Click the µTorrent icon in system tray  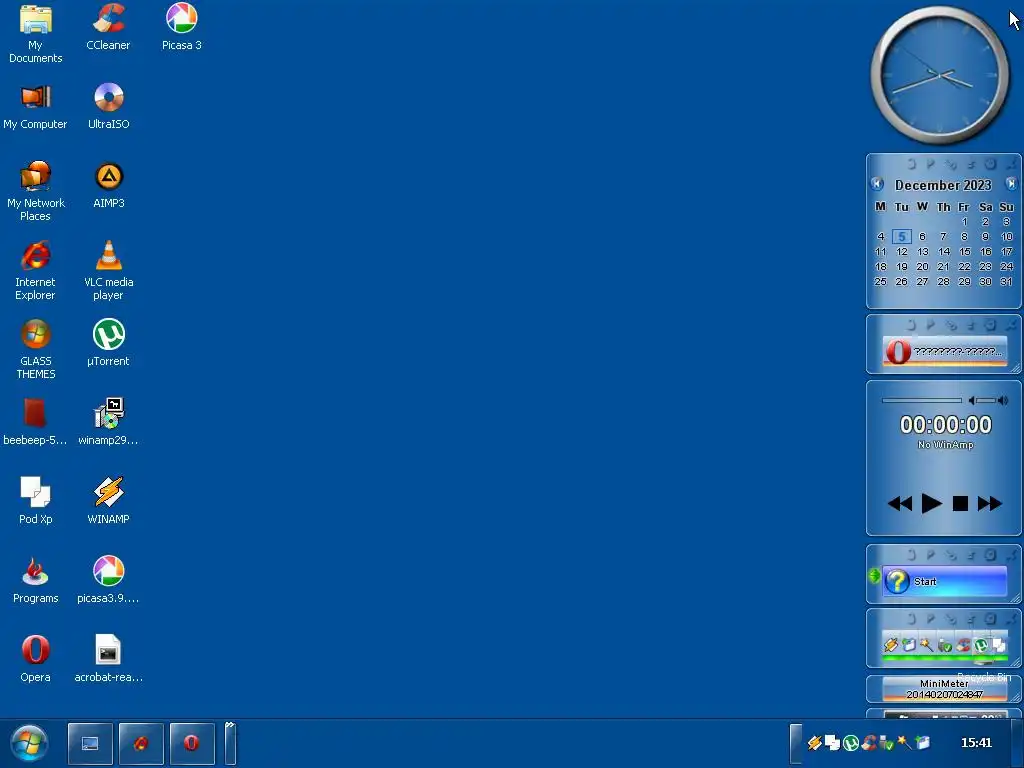point(850,743)
